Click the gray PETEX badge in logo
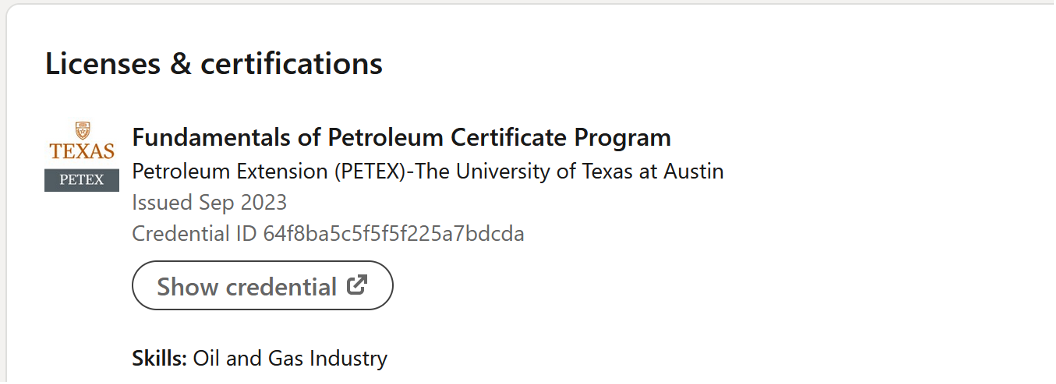The width and height of the screenshot is (1056, 384). pyautogui.click(x=81, y=180)
